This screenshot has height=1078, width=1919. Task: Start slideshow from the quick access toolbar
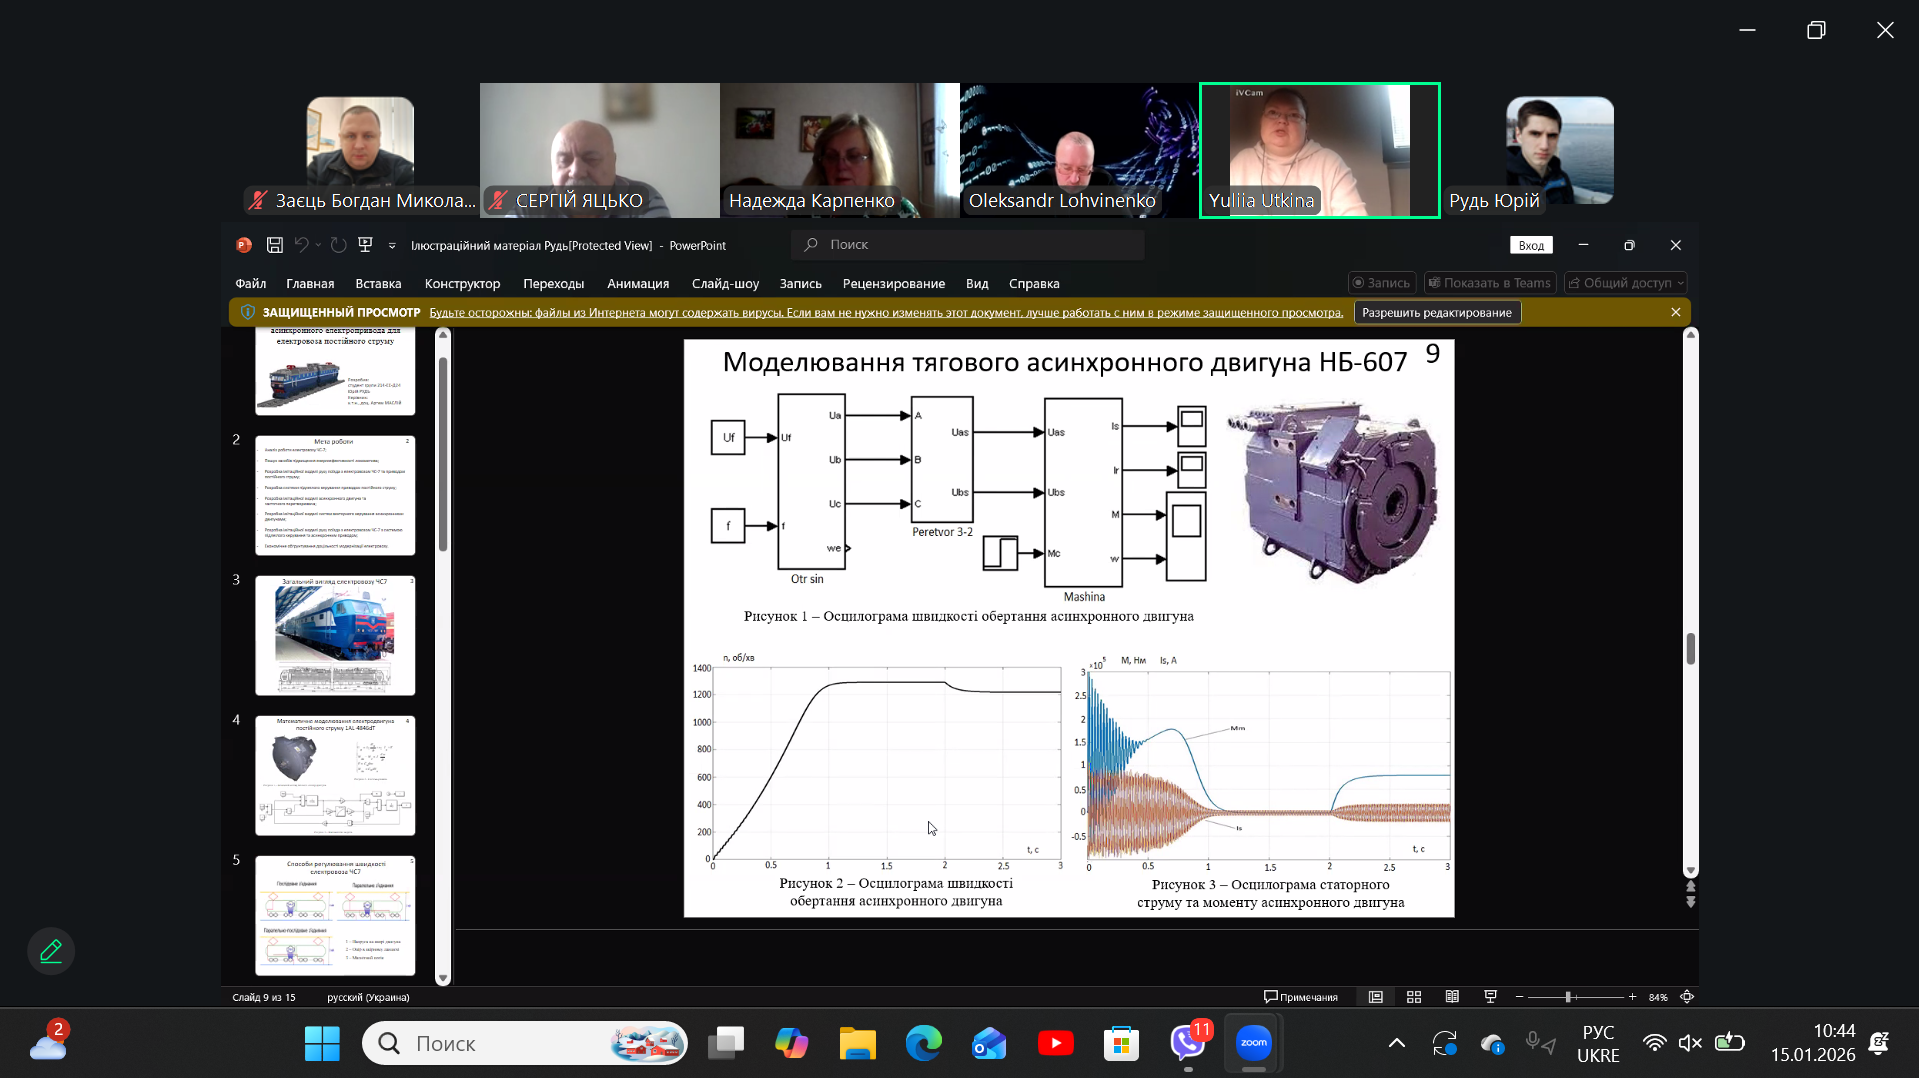pos(365,245)
